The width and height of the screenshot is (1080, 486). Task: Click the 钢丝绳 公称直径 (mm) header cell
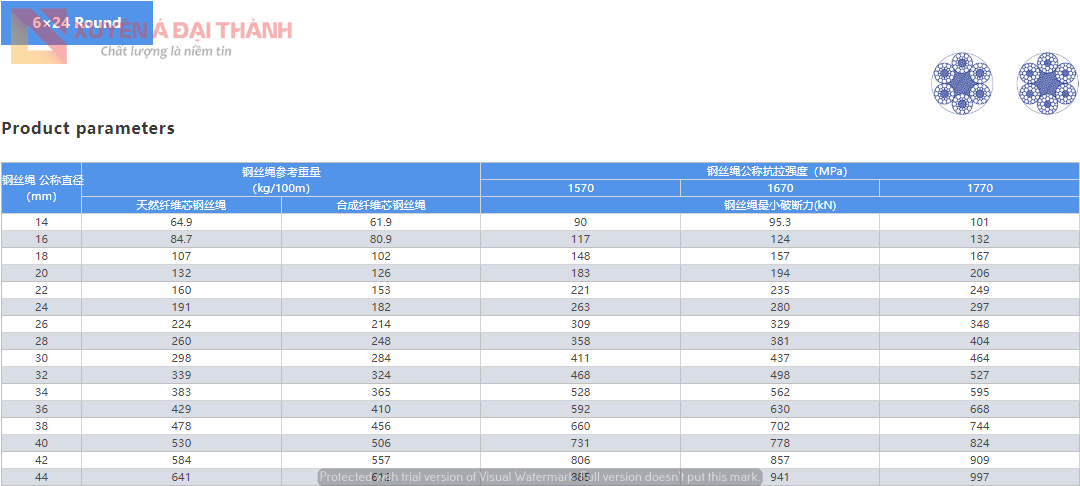click(42, 188)
